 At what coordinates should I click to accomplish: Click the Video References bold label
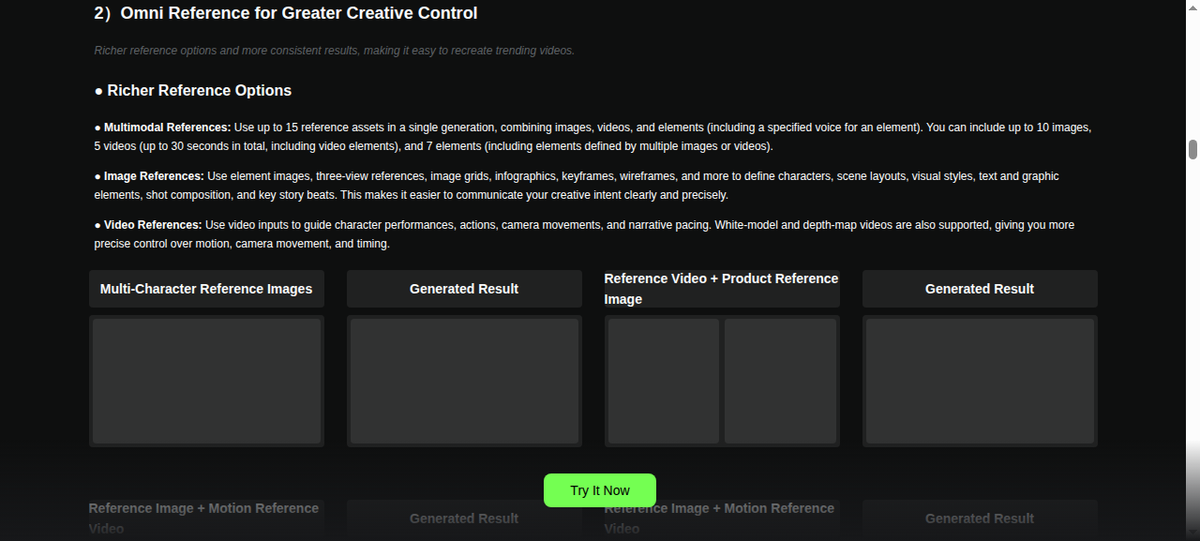click(153, 225)
